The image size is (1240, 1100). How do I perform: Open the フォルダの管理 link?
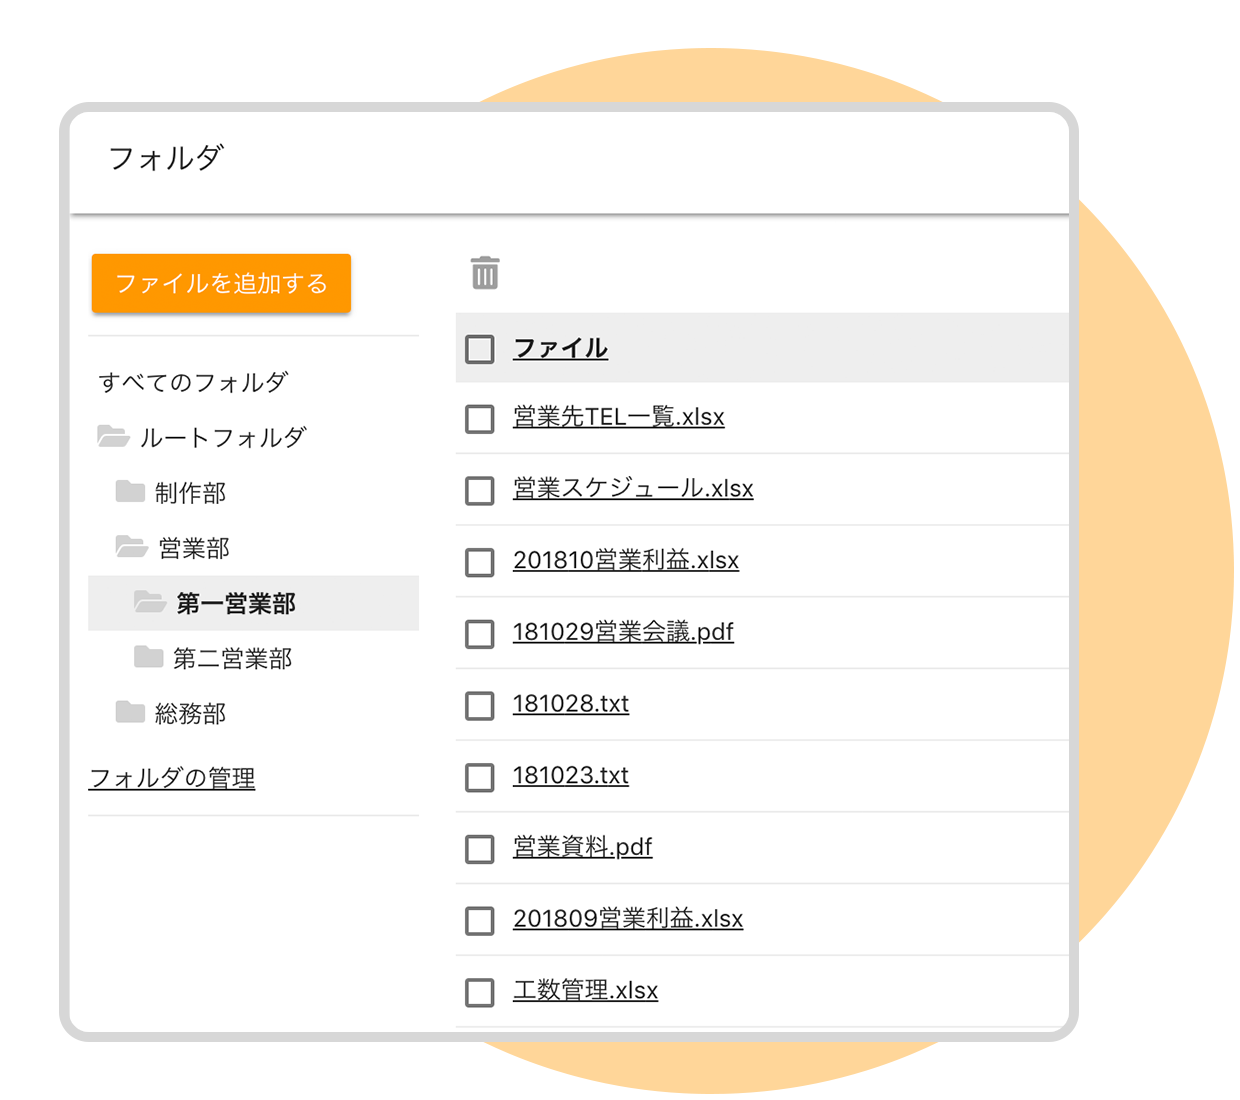(x=172, y=778)
